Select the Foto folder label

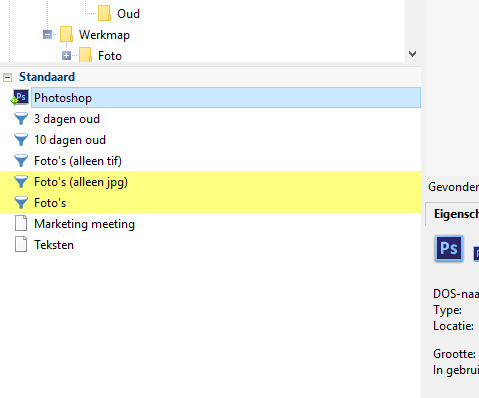point(110,56)
